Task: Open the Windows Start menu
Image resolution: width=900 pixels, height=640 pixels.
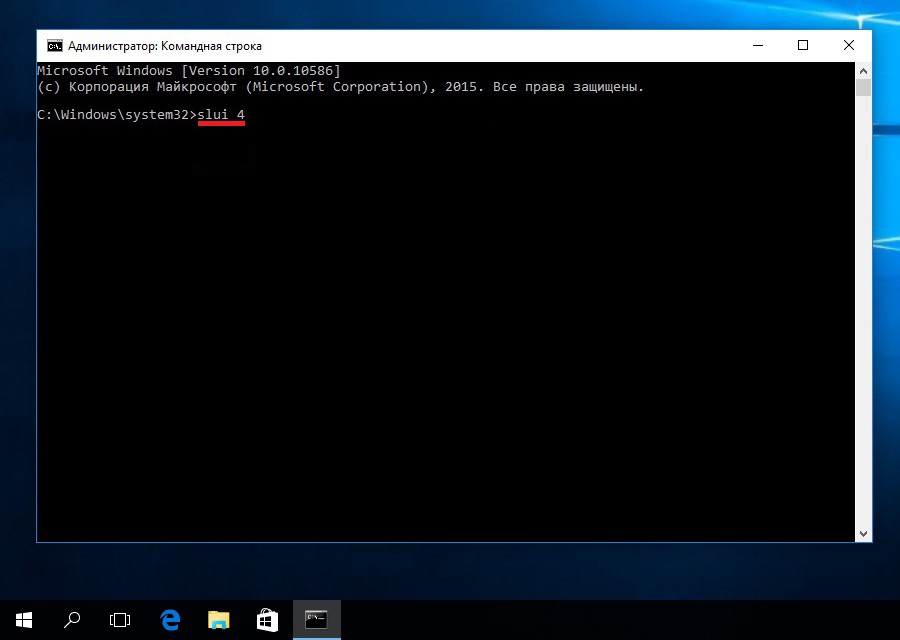Action: point(24,620)
